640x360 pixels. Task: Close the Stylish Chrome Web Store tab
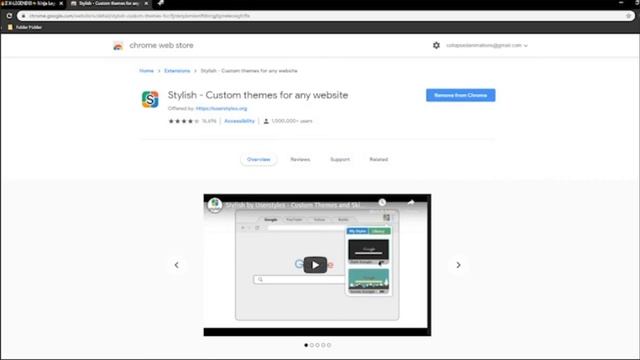tap(146, 3)
